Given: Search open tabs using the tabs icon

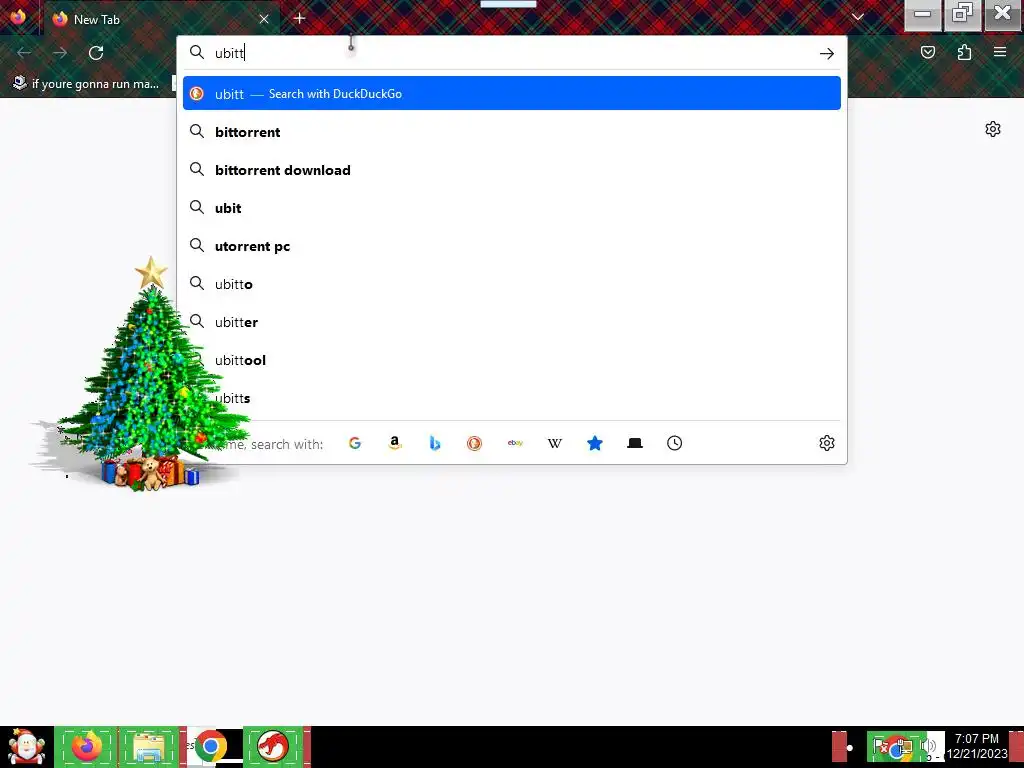Looking at the screenshot, I should tap(635, 443).
